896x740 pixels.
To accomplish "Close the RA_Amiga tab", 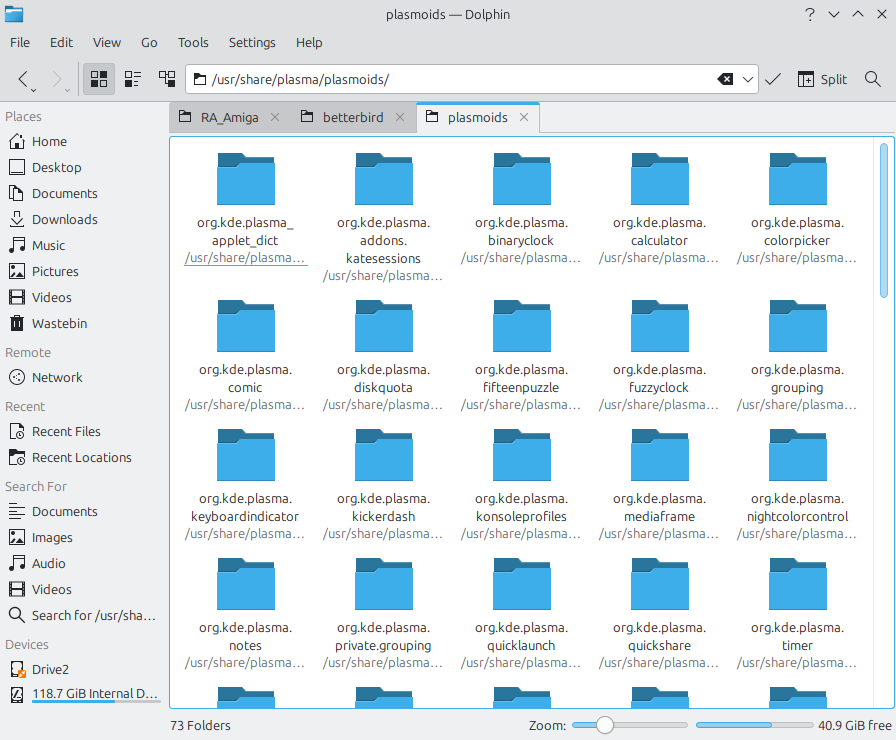I will click(277, 117).
